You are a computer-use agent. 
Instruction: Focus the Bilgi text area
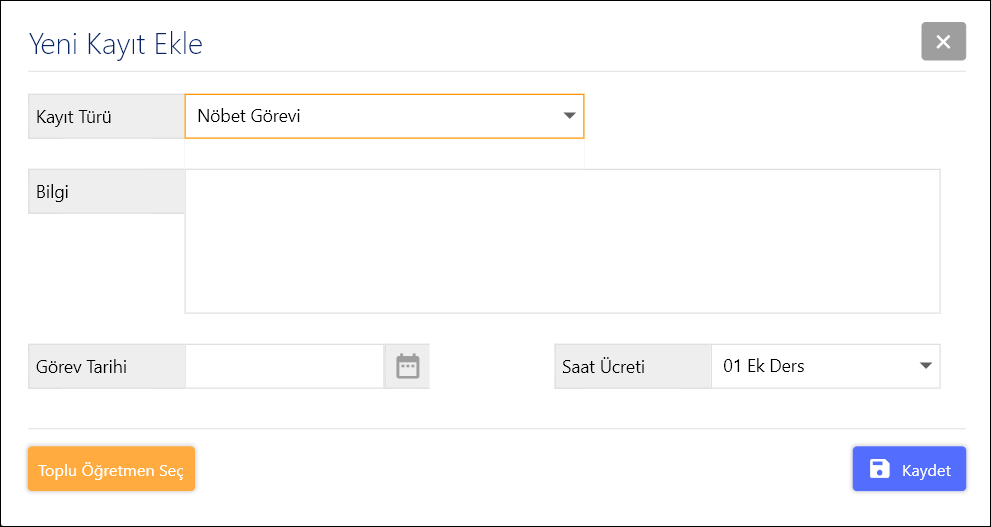tap(562, 241)
